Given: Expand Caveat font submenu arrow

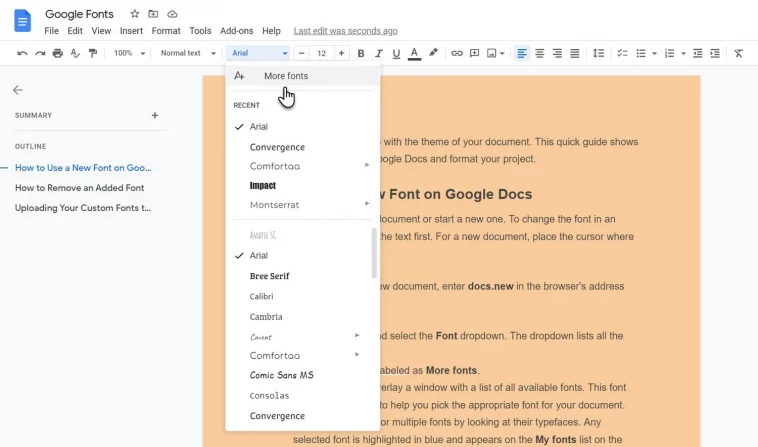Looking at the screenshot, I should pyautogui.click(x=357, y=335).
